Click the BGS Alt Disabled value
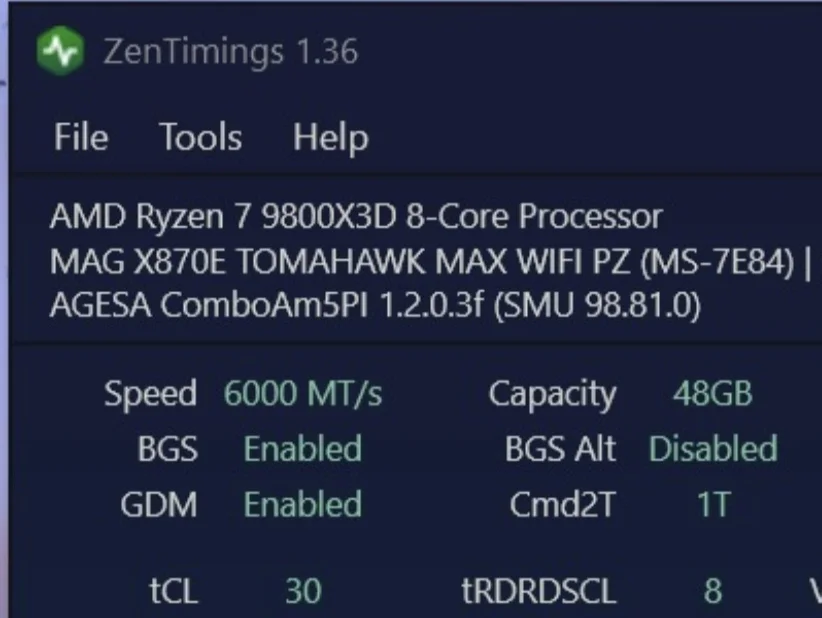The image size is (822, 618). pyautogui.click(x=712, y=449)
